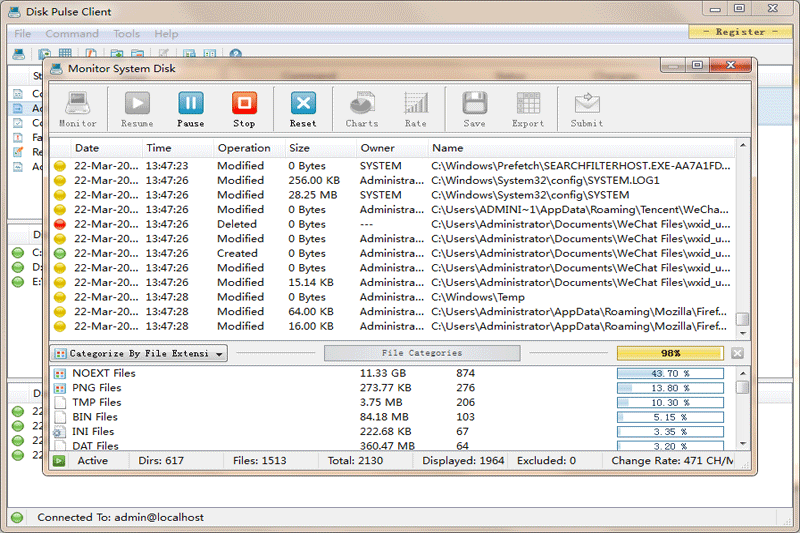Screen dimensions: 800x533
Task: Pause the disk monitoring
Action: click(191, 109)
